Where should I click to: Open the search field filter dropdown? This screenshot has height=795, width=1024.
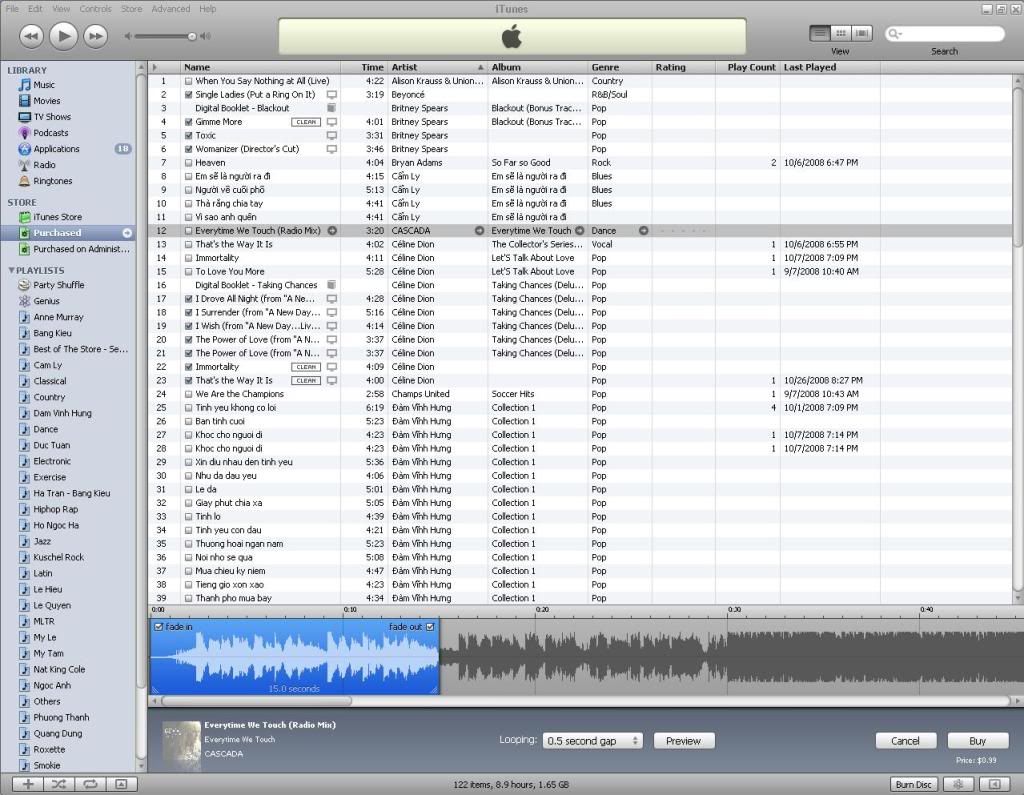pyautogui.click(x=898, y=33)
